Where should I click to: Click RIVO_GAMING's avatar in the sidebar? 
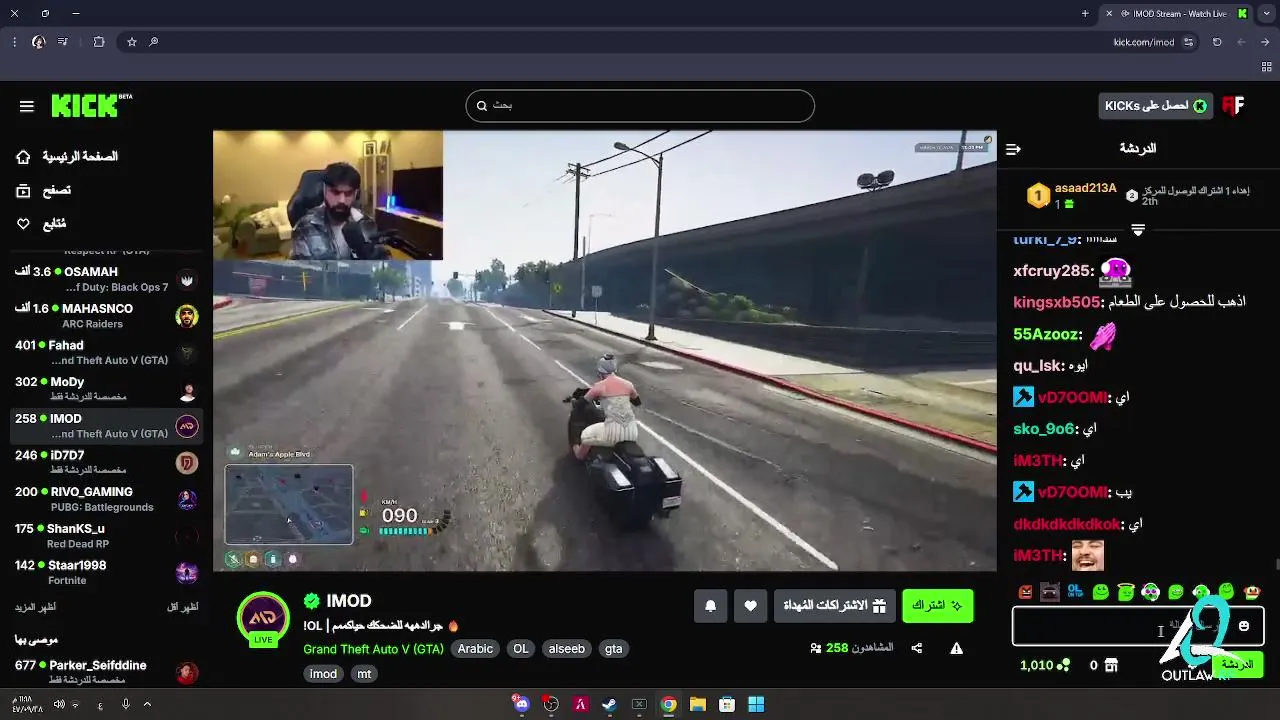187,500
